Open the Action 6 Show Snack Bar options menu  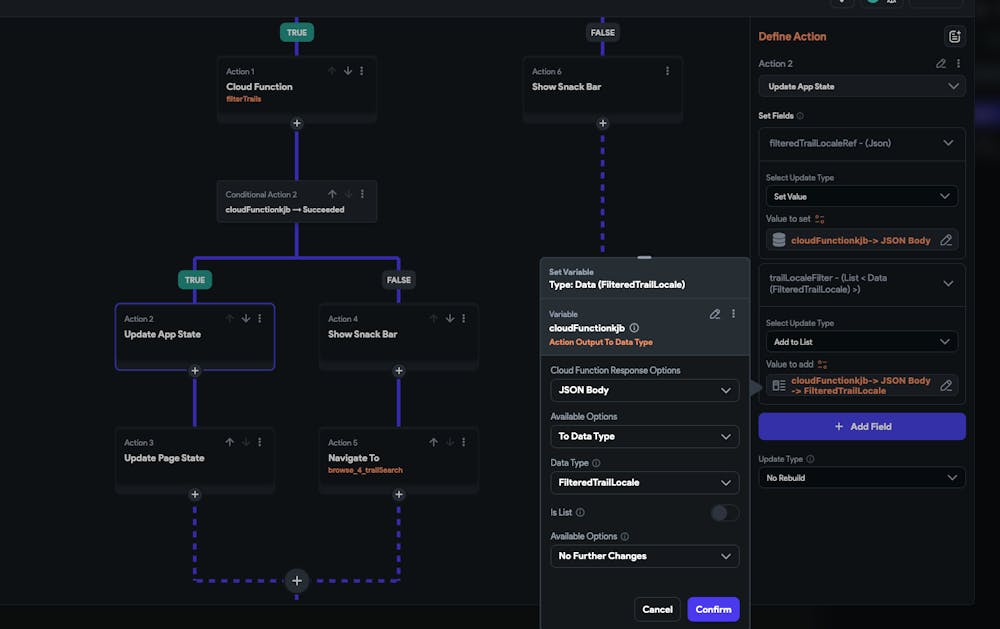click(x=667, y=71)
